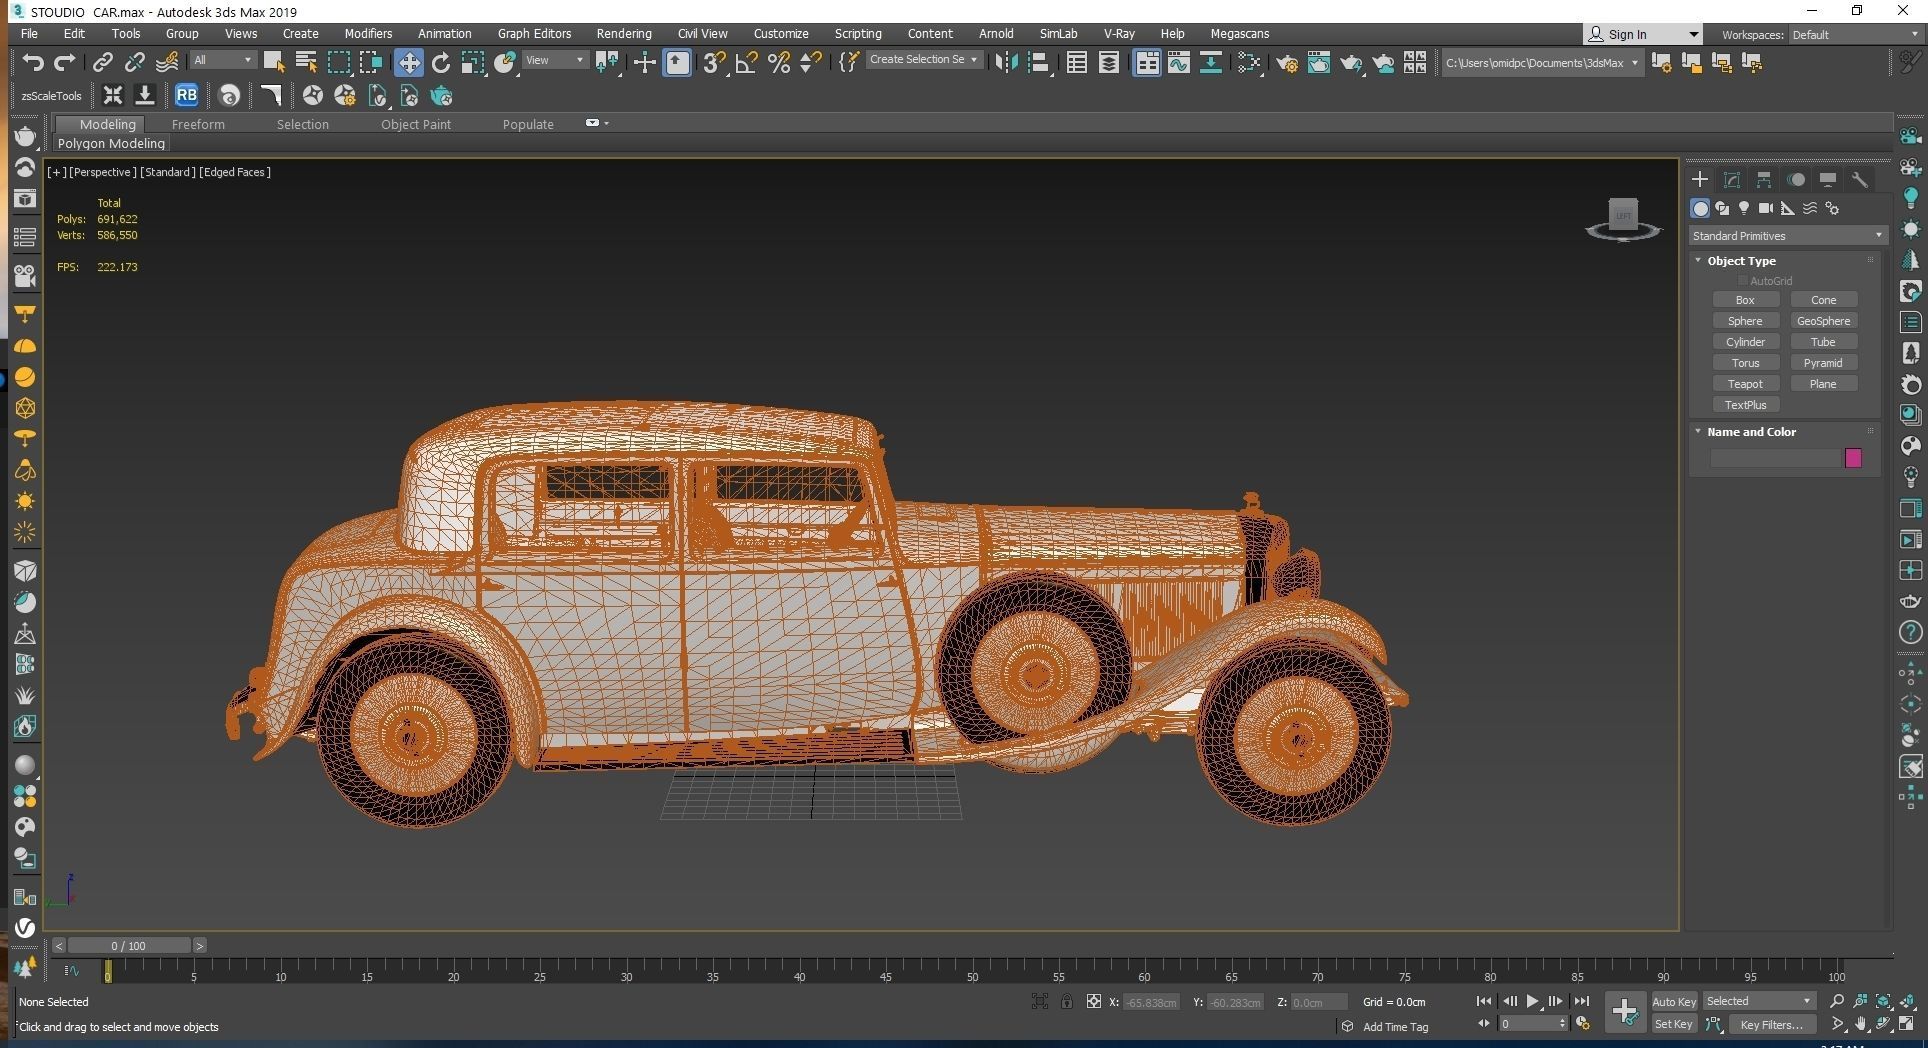Open the Modify panel tab icon
Screen dimensions: 1928x1048
1732,180
